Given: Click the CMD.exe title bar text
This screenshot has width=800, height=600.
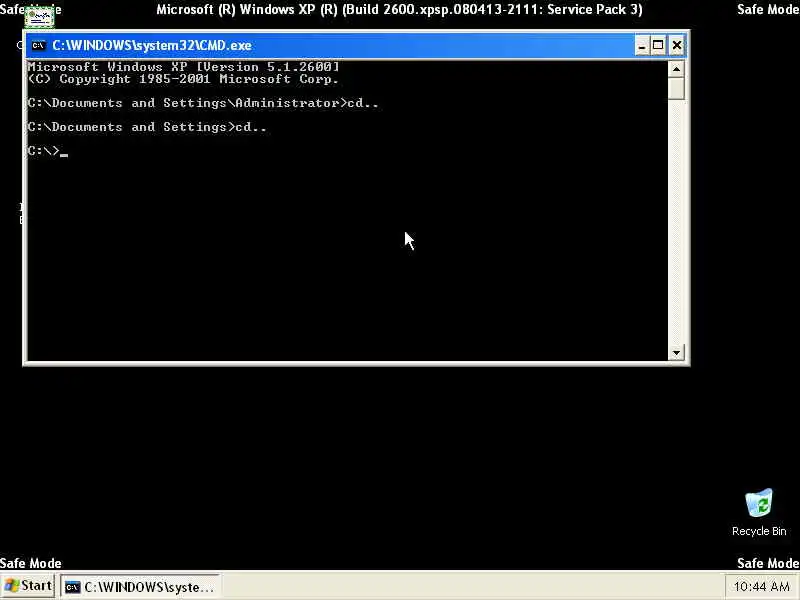Looking at the screenshot, I should pyautogui.click(x=152, y=45).
